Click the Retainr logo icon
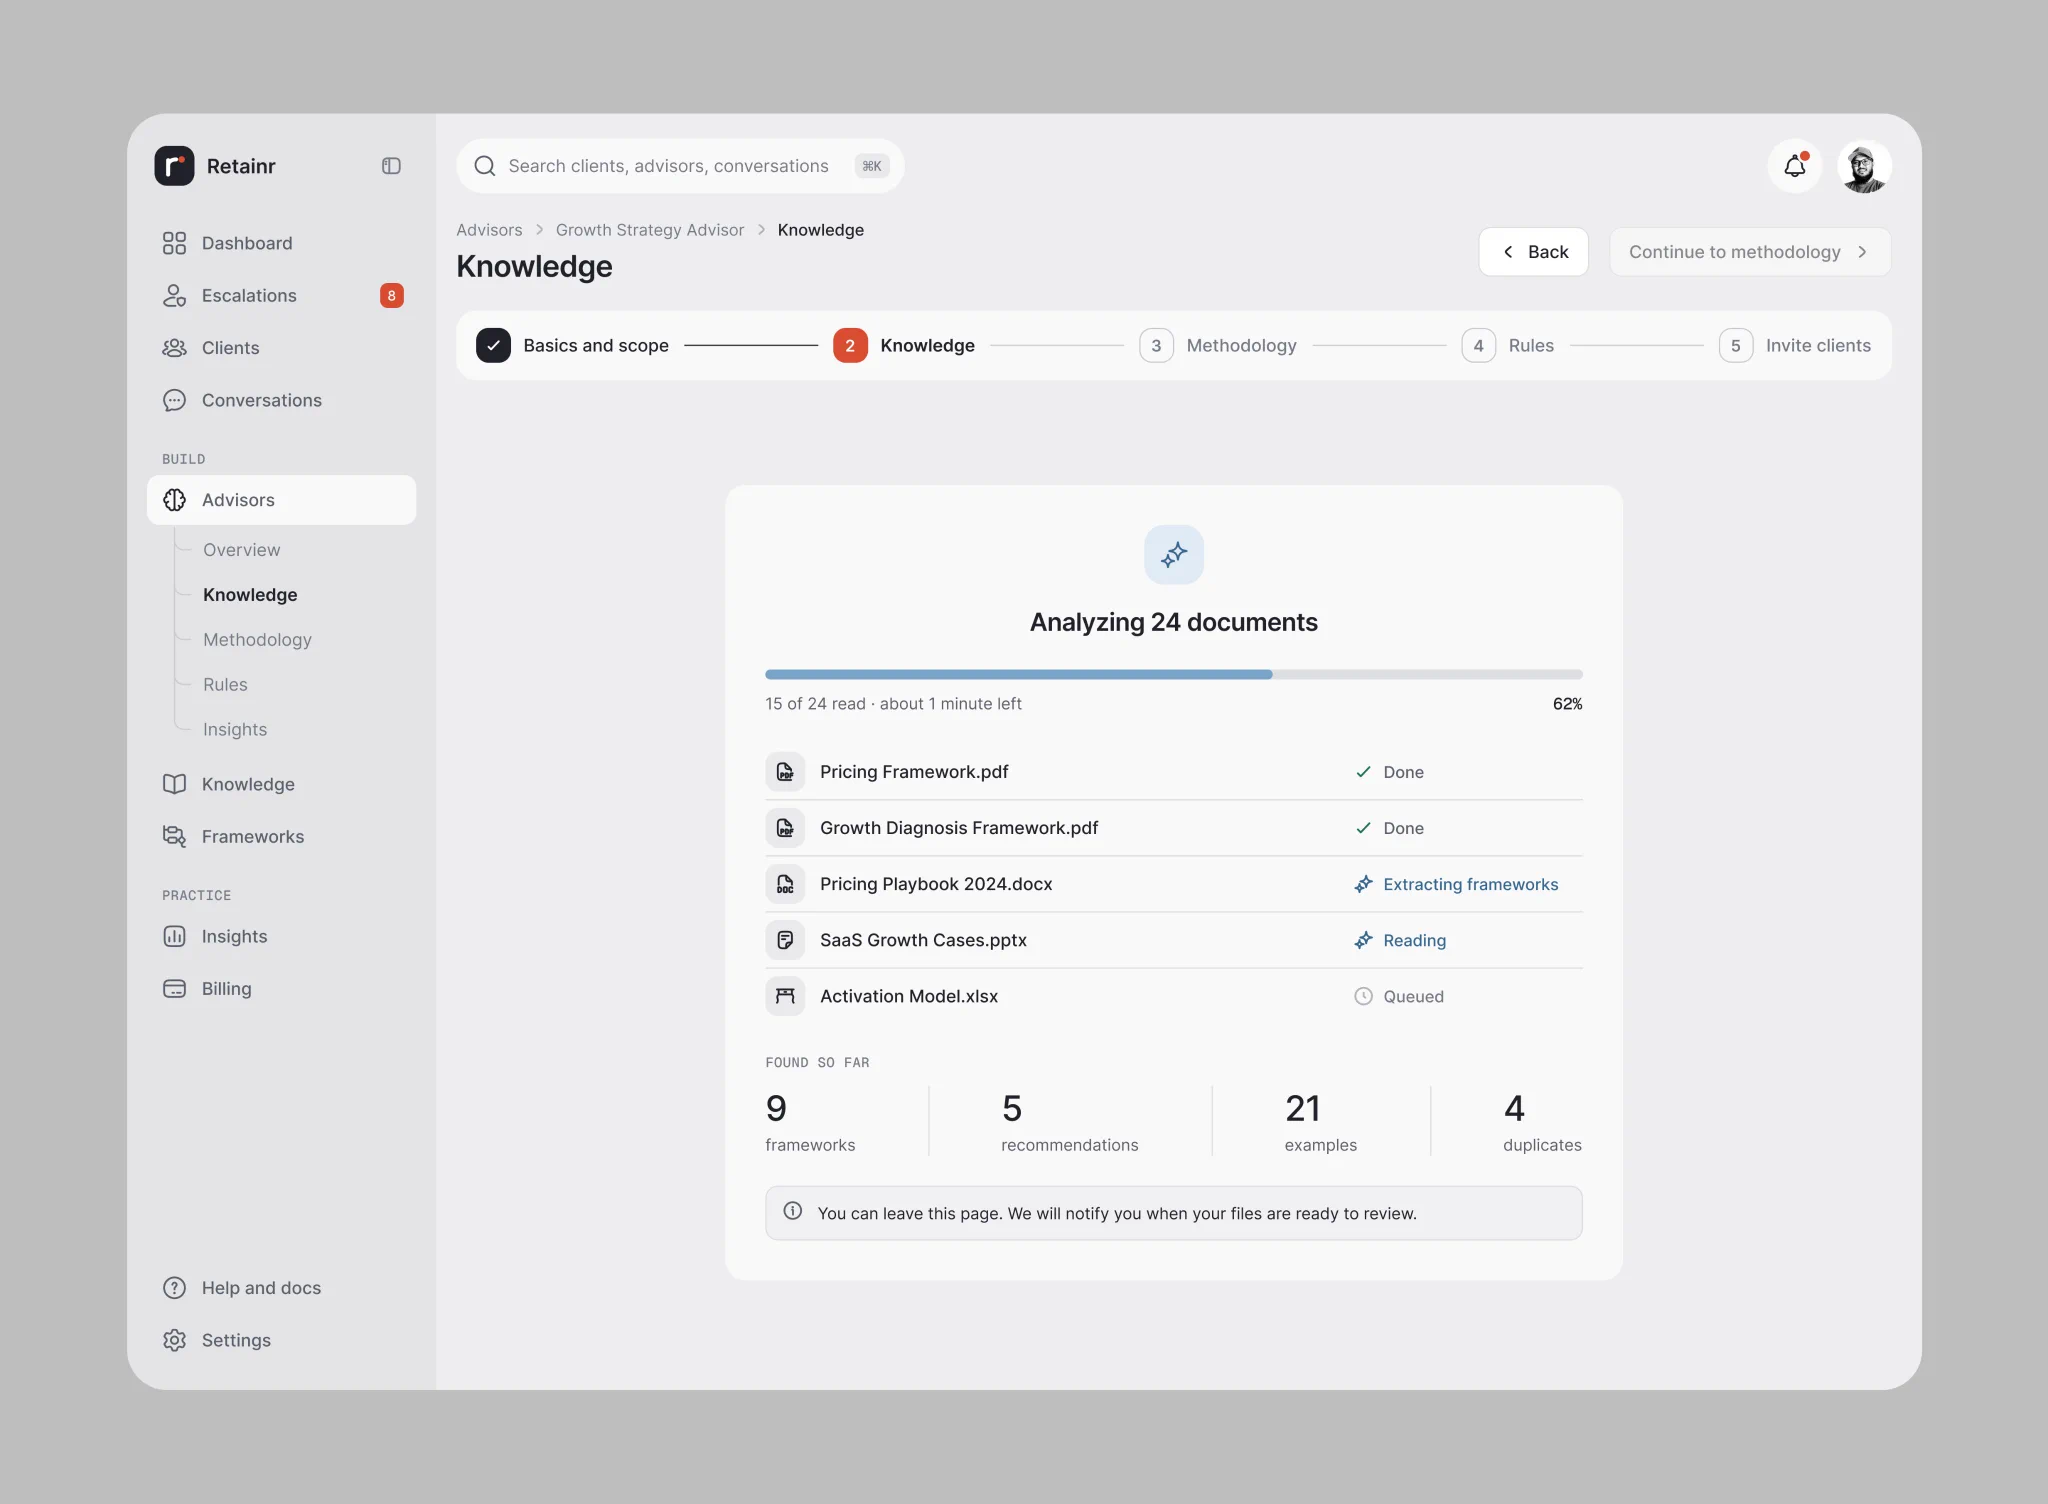This screenshot has height=1504, width=2048. coord(174,166)
